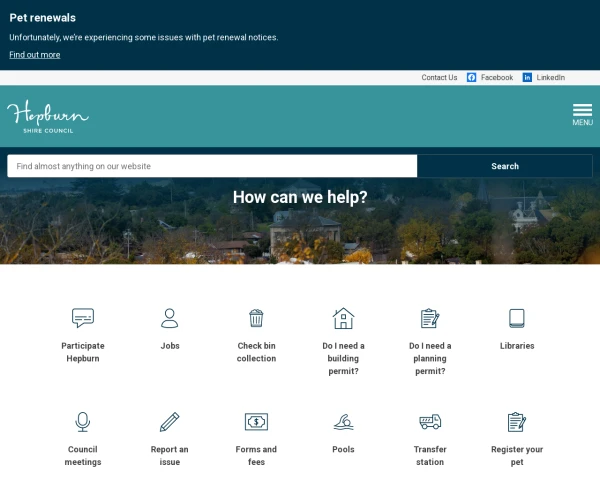
Task: Click the Libraries book icon
Action: pos(517,318)
